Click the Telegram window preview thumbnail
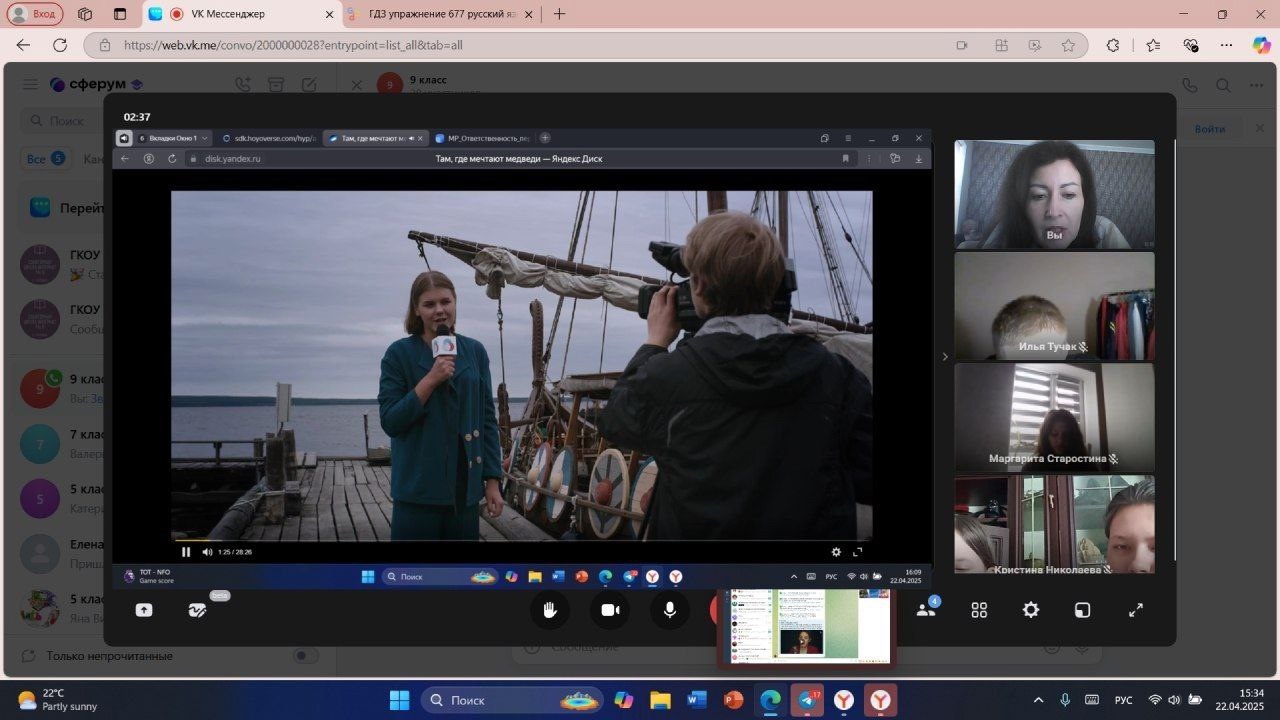 coord(808,626)
